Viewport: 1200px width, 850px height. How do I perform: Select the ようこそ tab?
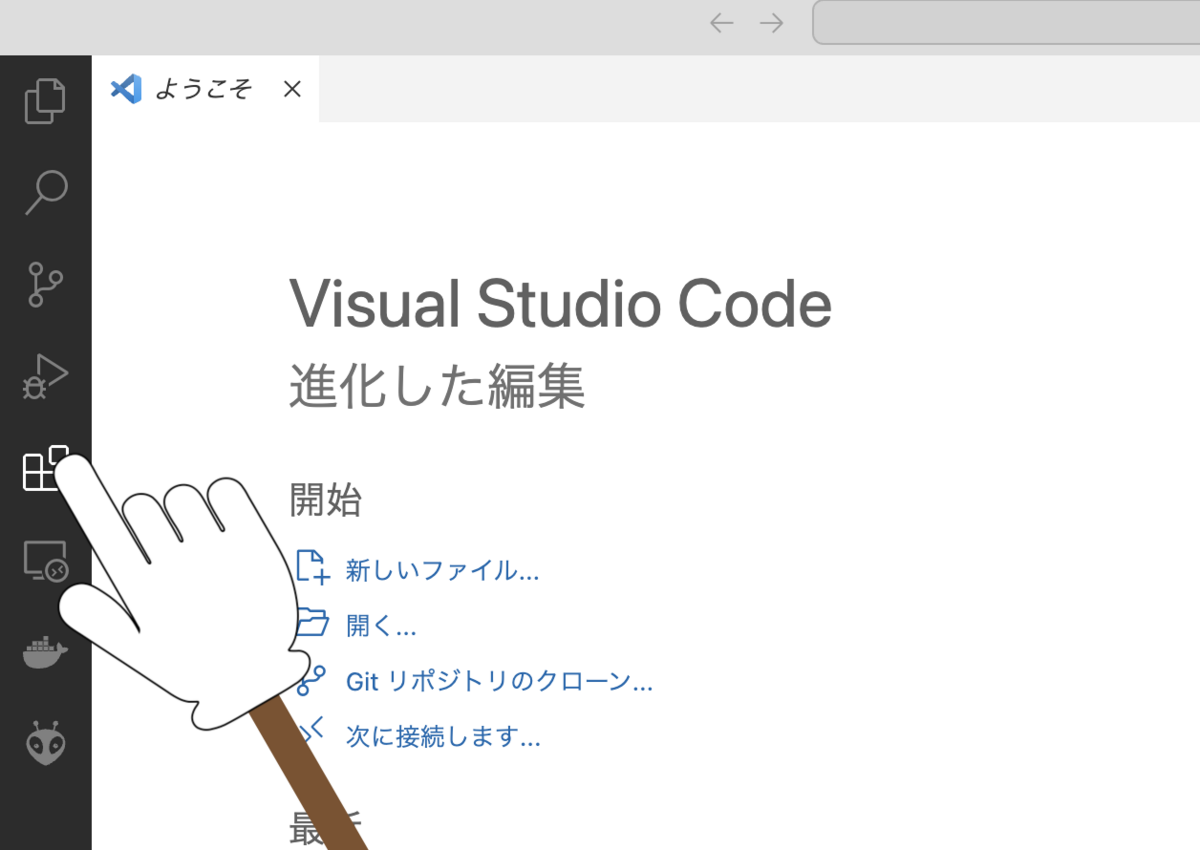[206, 89]
